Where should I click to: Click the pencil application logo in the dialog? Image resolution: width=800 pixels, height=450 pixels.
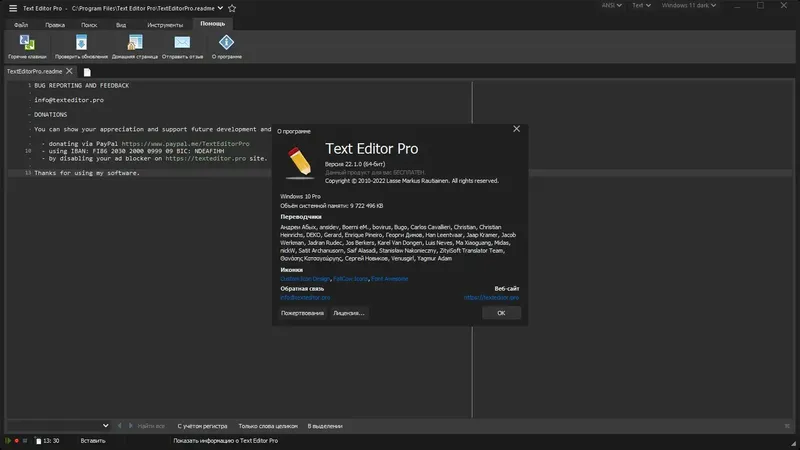pos(299,162)
